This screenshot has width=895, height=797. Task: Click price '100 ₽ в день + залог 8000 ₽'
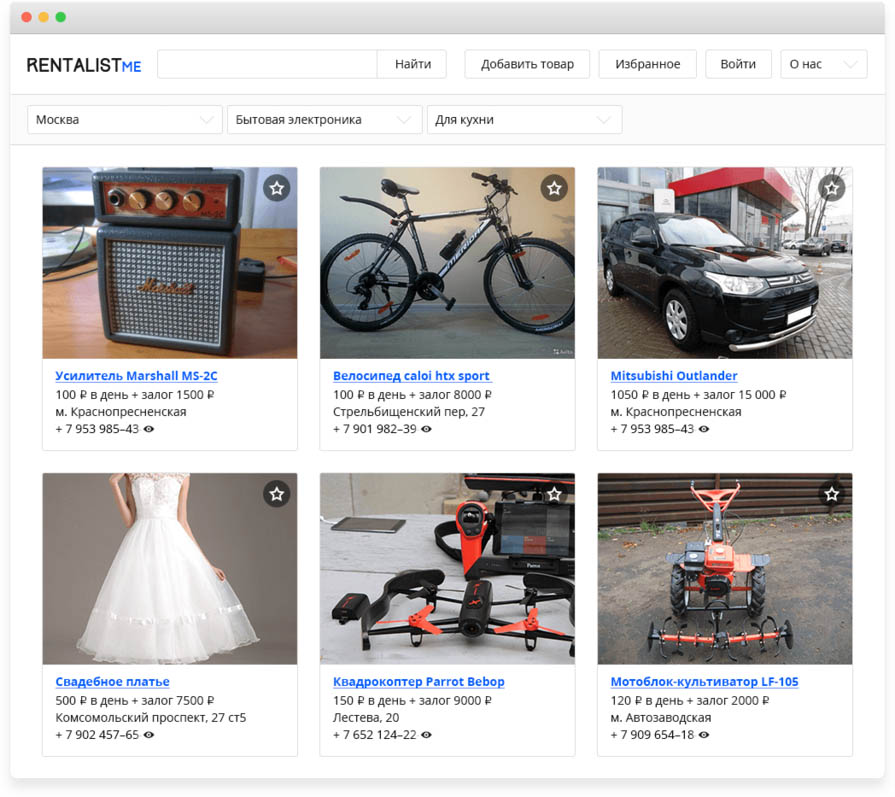[x=412, y=395]
